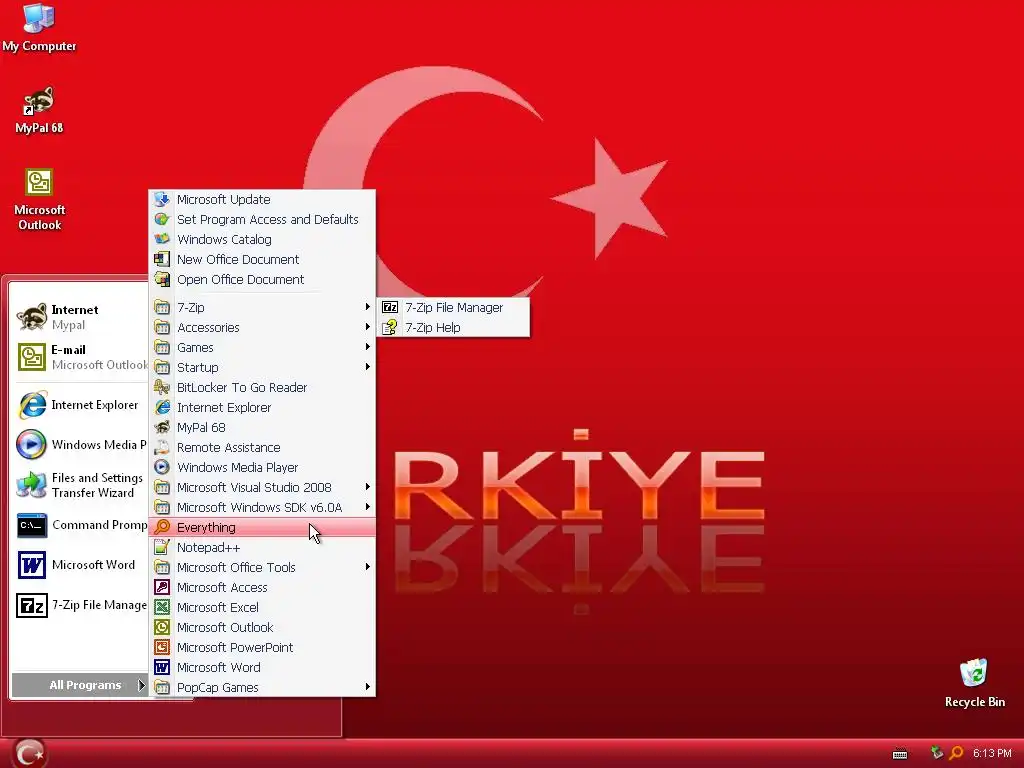Click the on-screen keyboard tray icon

point(900,754)
